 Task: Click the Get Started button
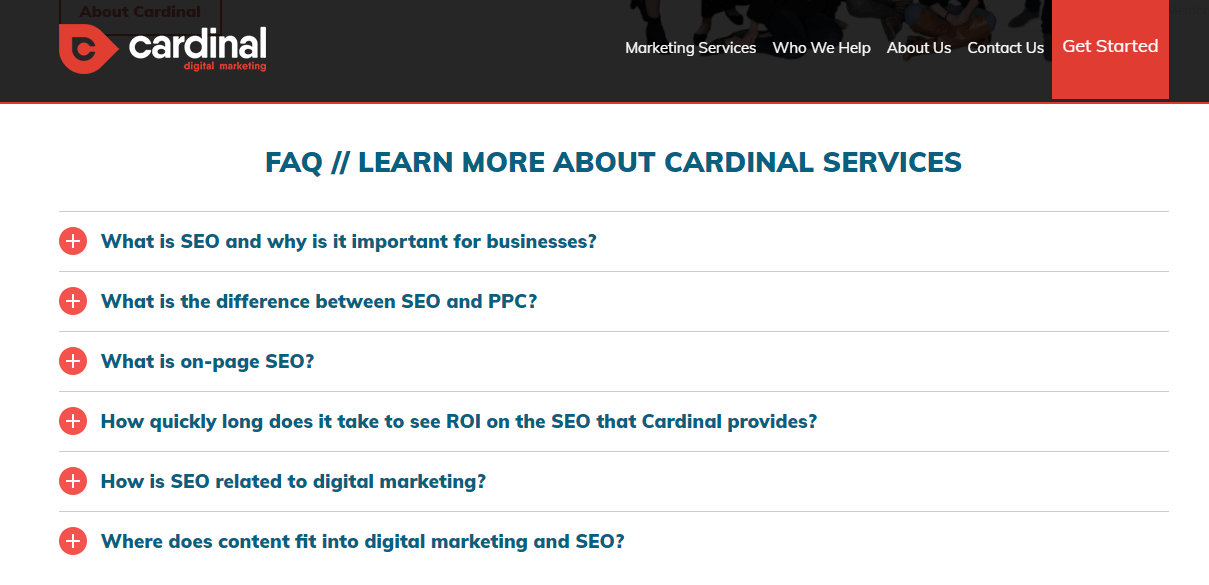pos(1110,47)
